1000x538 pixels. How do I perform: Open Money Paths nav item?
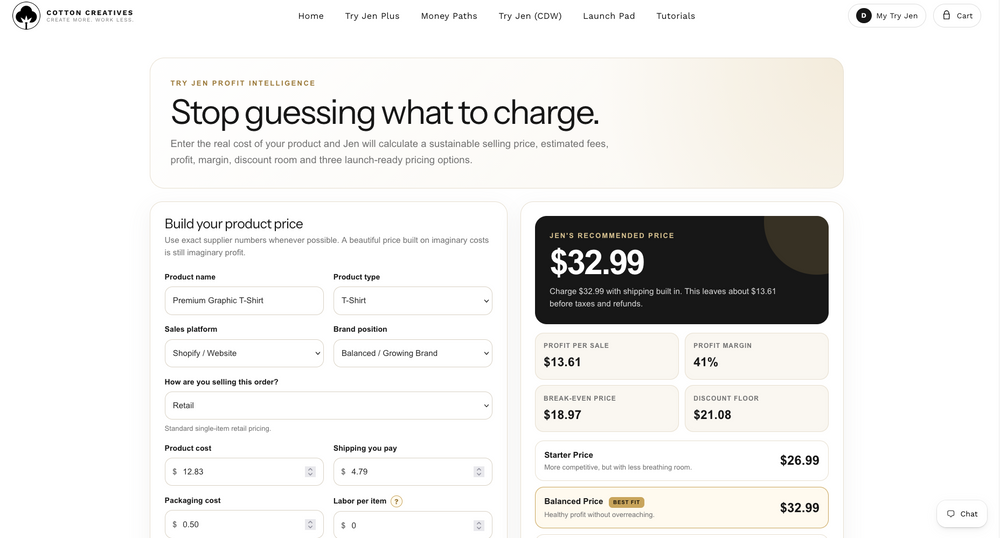(449, 16)
